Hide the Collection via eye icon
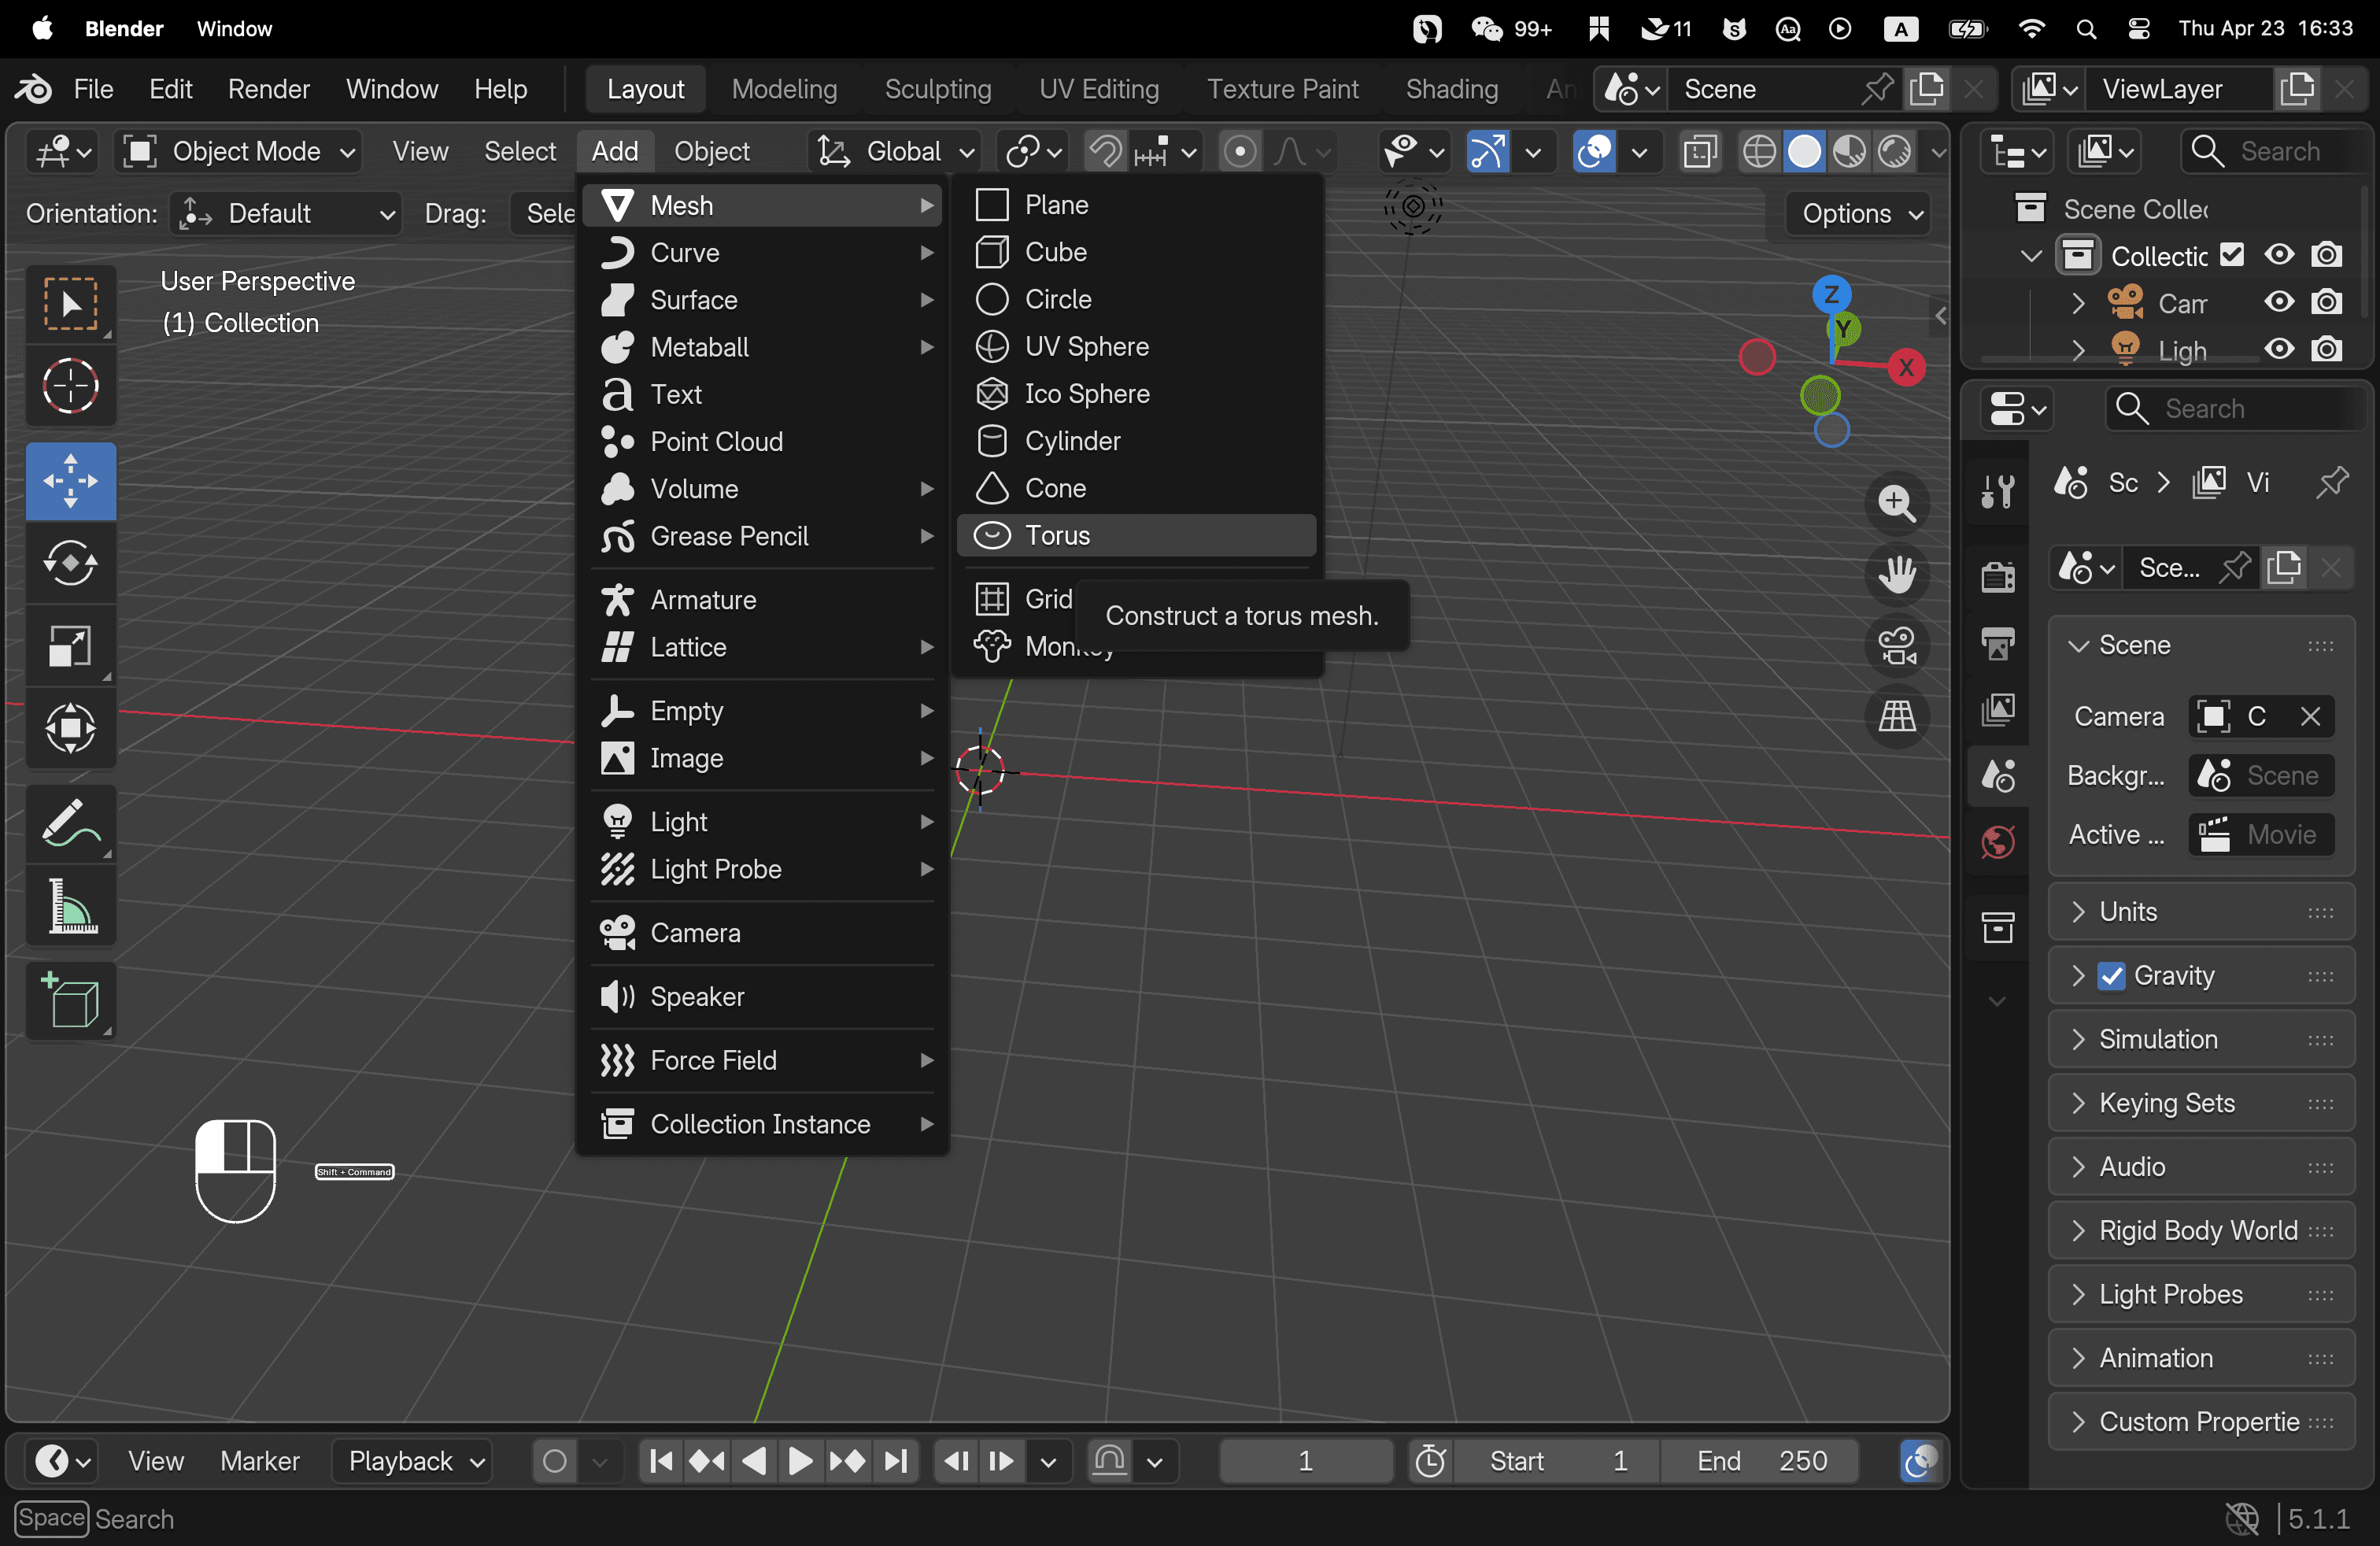The image size is (2380, 1546). 2279,255
